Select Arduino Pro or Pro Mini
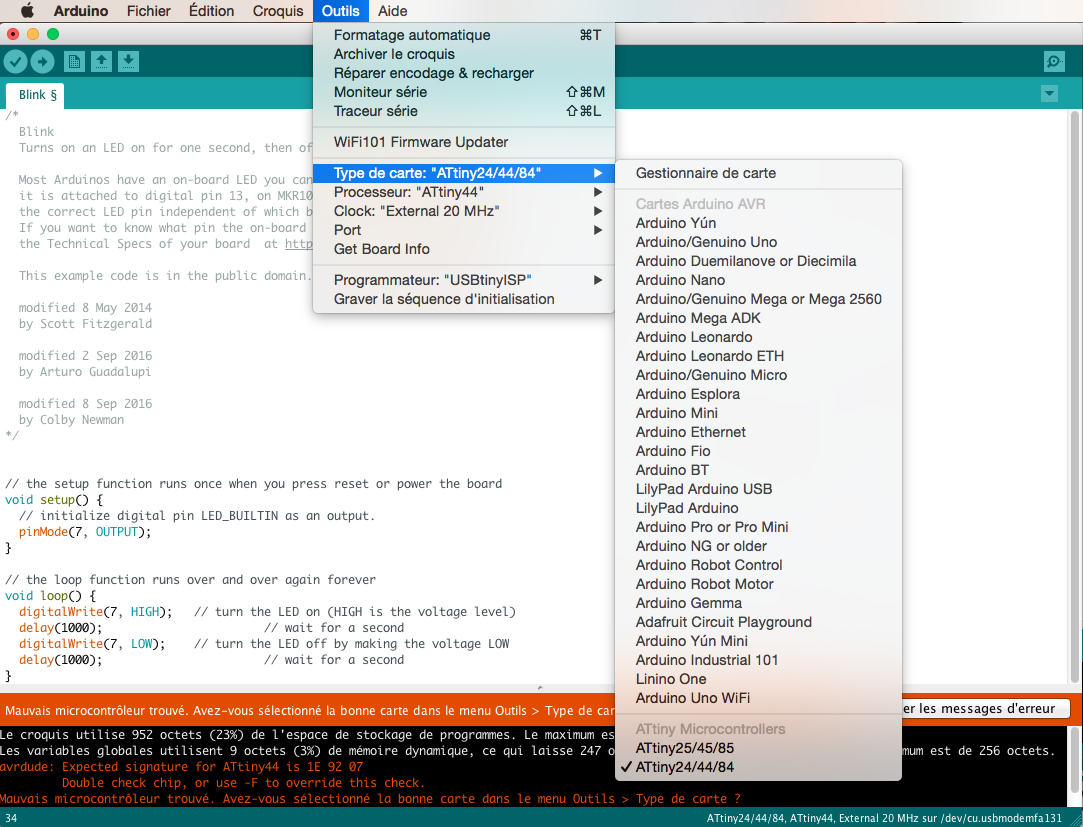 (758, 527)
